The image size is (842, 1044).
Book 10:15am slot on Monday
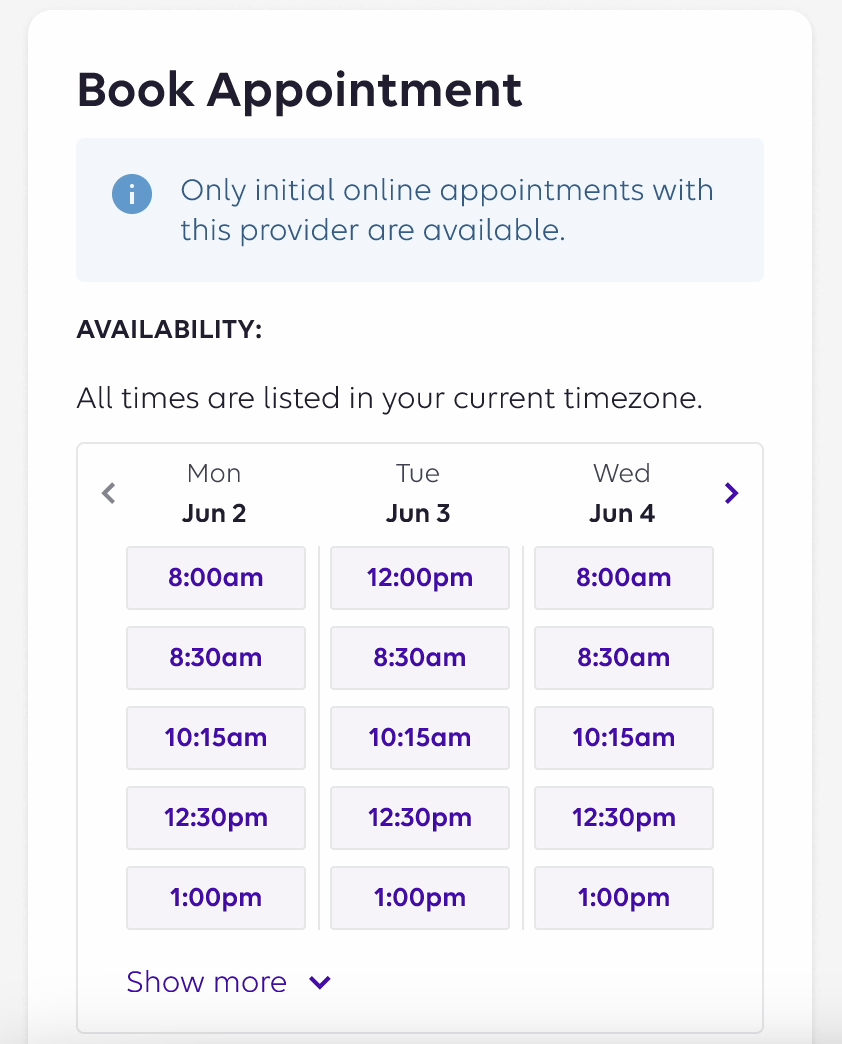216,738
